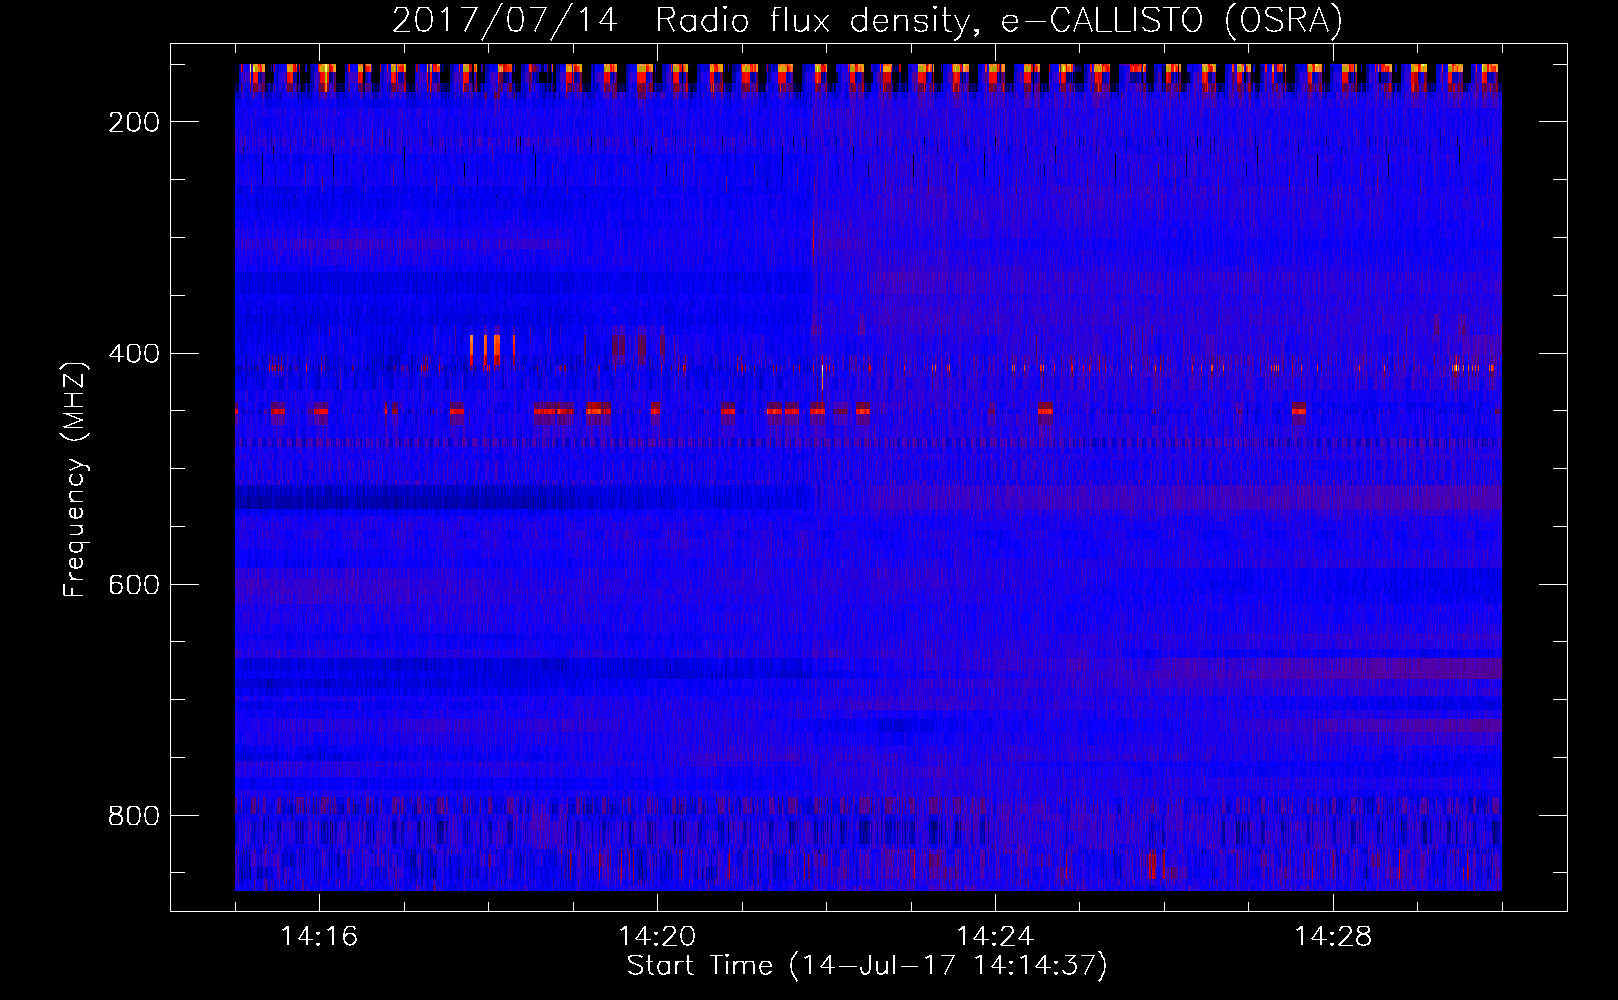
Task: Click the 800 frequency tick label
Action: [x=134, y=816]
